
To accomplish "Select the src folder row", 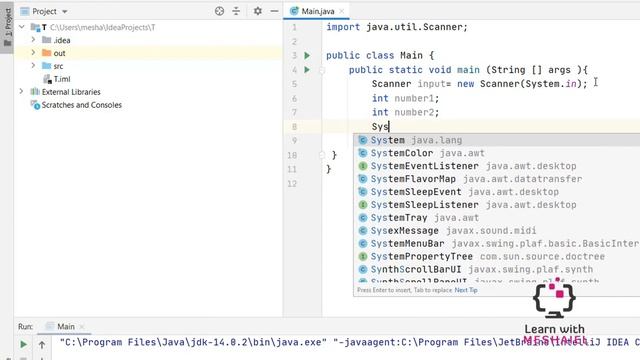I will pos(148,66).
